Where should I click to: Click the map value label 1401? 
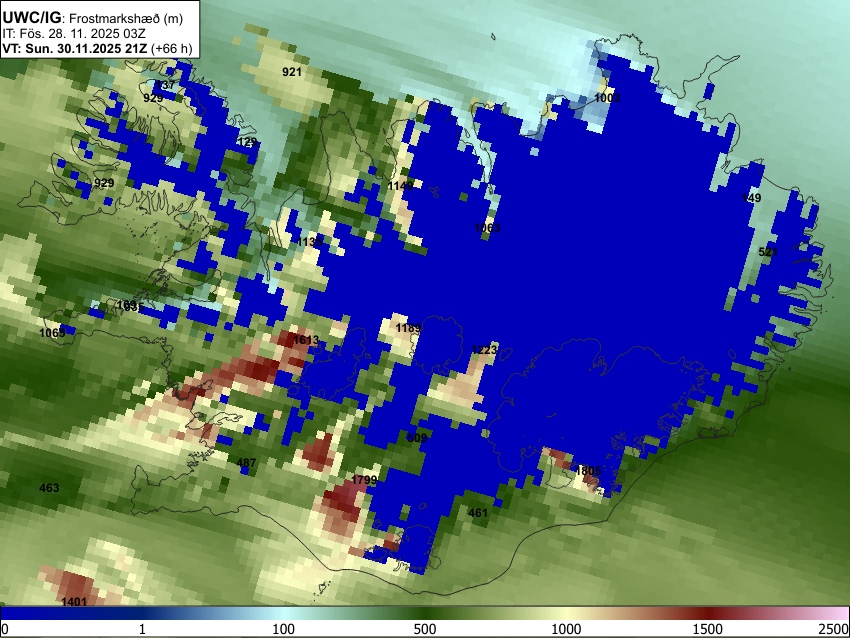74,602
